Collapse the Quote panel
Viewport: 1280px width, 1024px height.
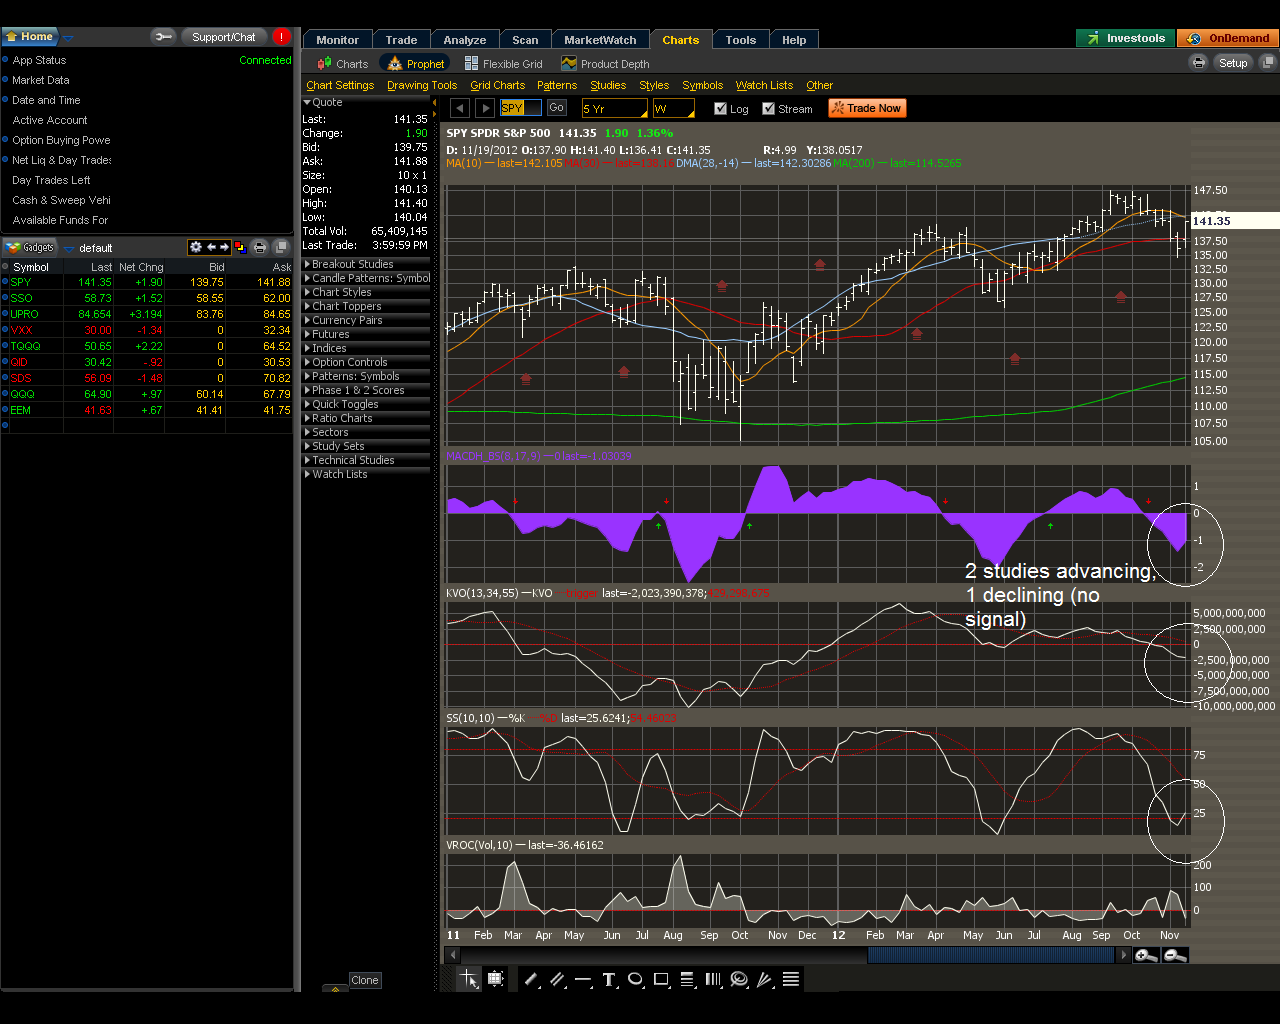pyautogui.click(x=311, y=101)
